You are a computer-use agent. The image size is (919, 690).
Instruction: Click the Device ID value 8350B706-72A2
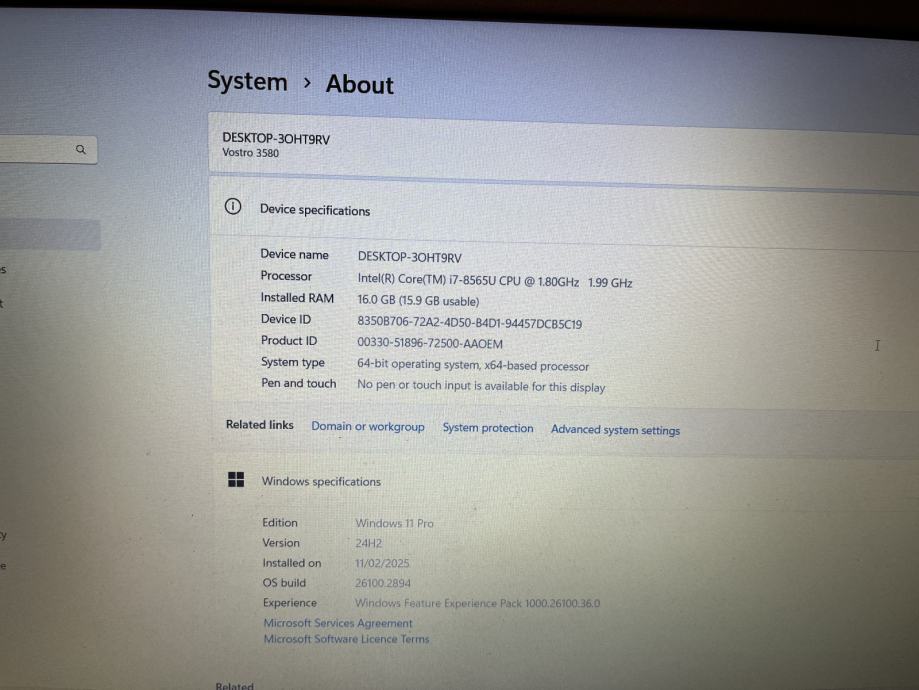tap(469, 323)
